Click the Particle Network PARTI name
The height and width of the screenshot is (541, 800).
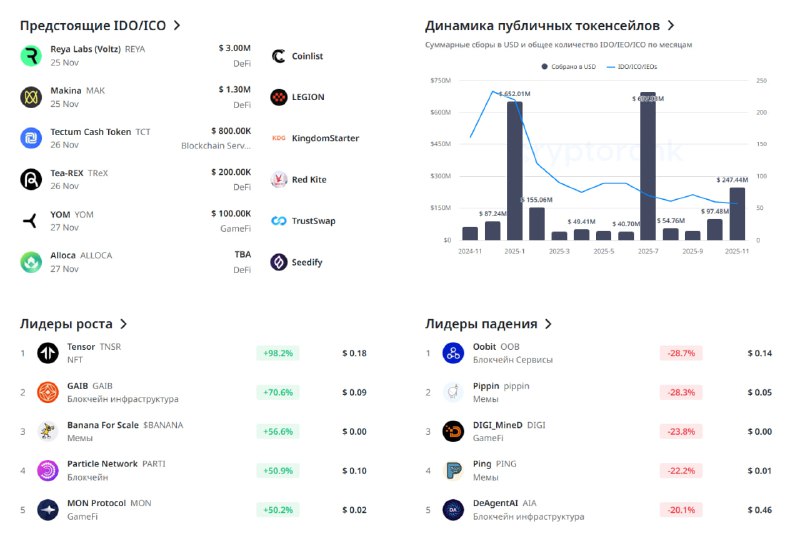pos(102,464)
